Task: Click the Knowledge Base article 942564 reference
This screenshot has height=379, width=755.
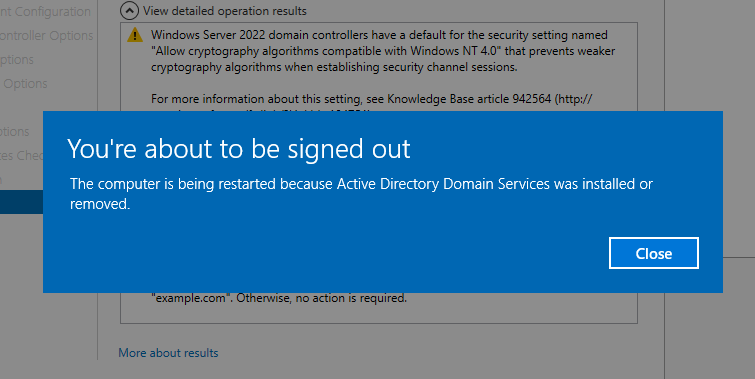Action: click(x=469, y=99)
